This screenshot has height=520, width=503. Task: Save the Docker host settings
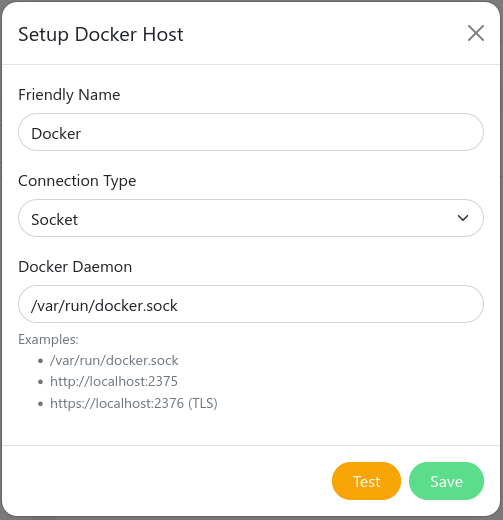(x=446, y=481)
